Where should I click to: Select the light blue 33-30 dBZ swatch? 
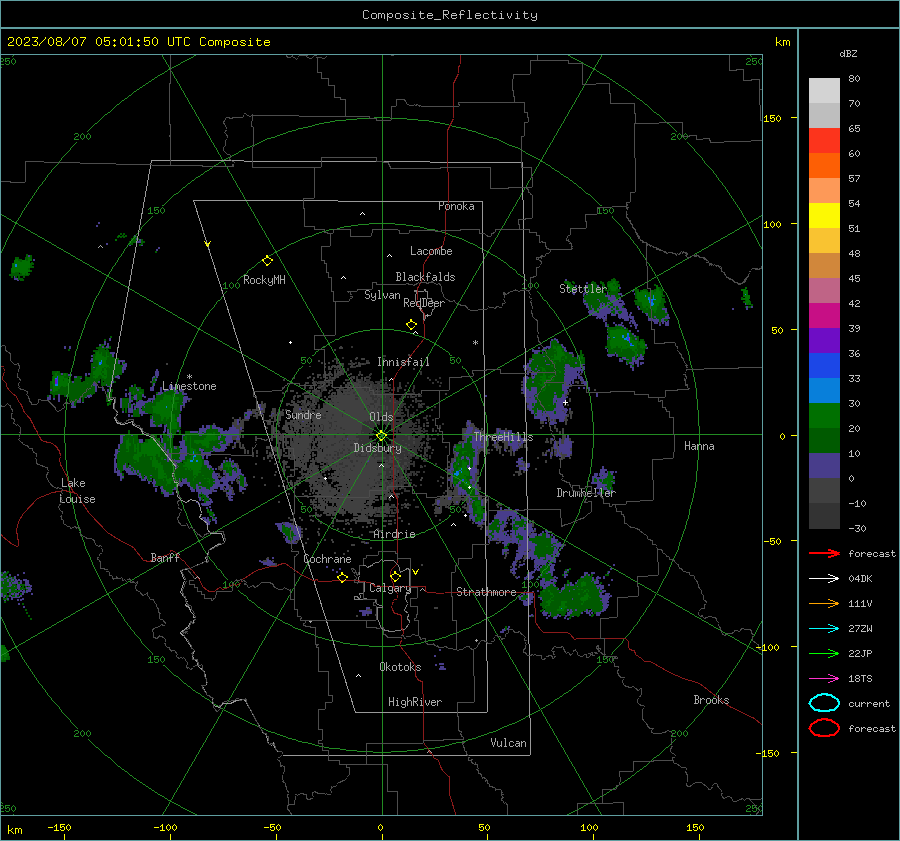click(824, 390)
